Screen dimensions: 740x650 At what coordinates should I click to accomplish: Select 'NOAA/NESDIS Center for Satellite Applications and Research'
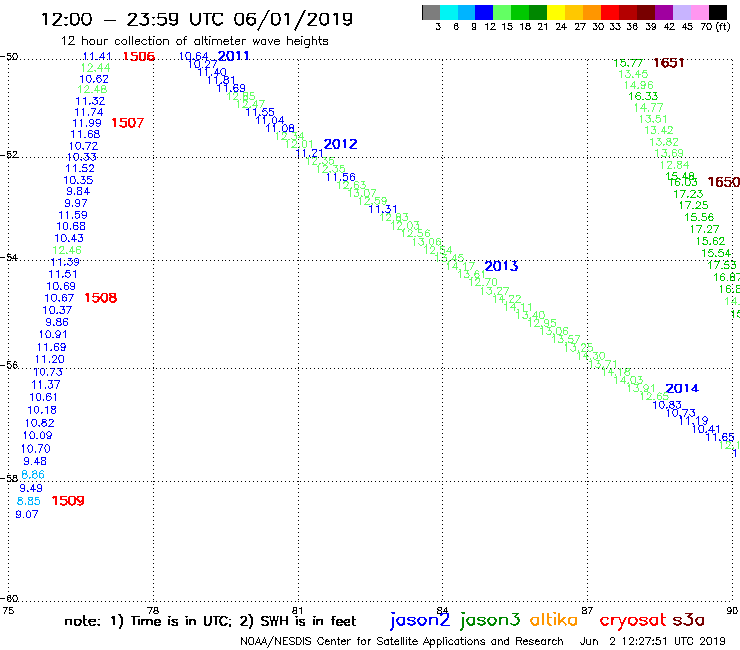[x=402, y=642]
